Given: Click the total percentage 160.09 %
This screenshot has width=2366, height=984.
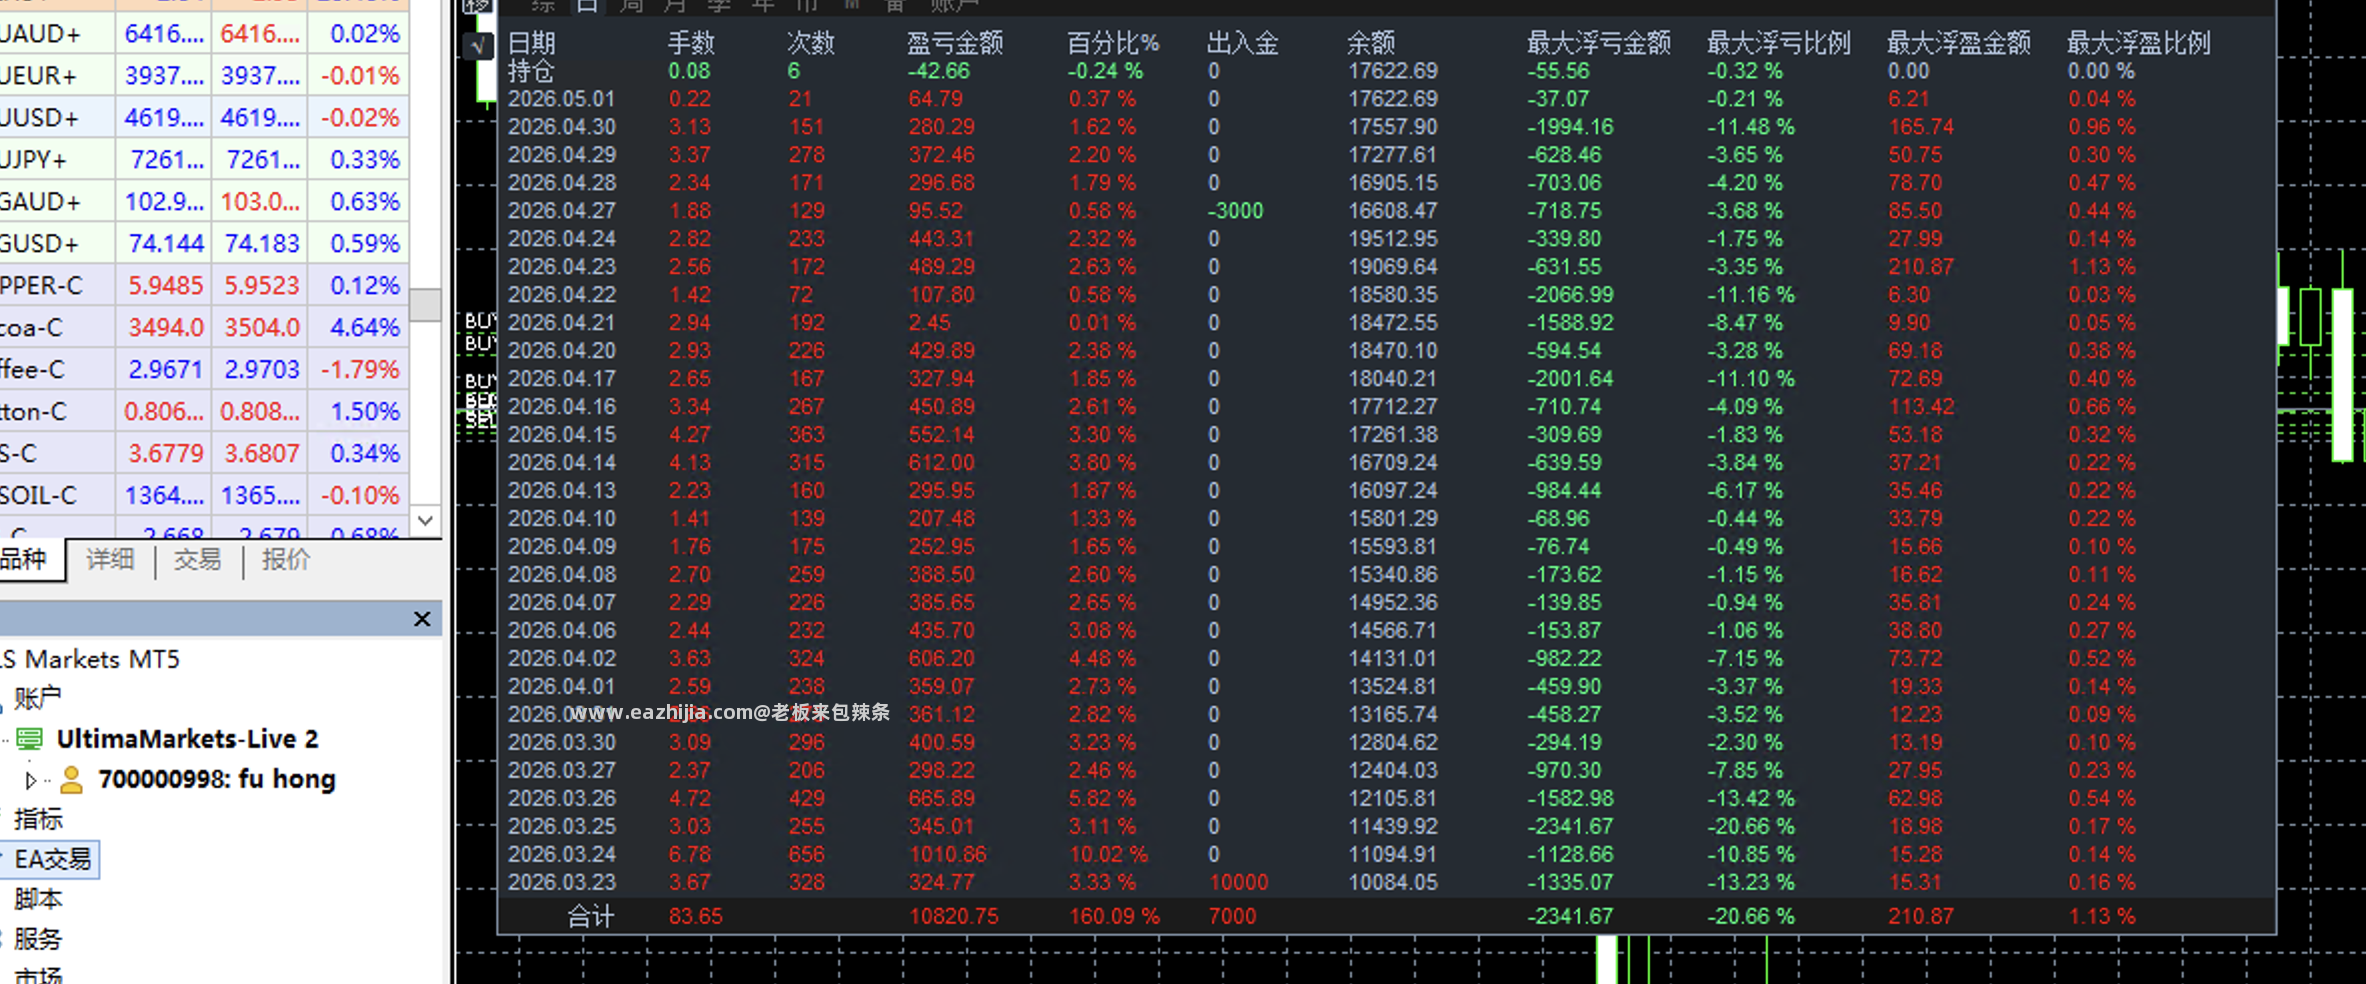Looking at the screenshot, I should pyautogui.click(x=1114, y=916).
